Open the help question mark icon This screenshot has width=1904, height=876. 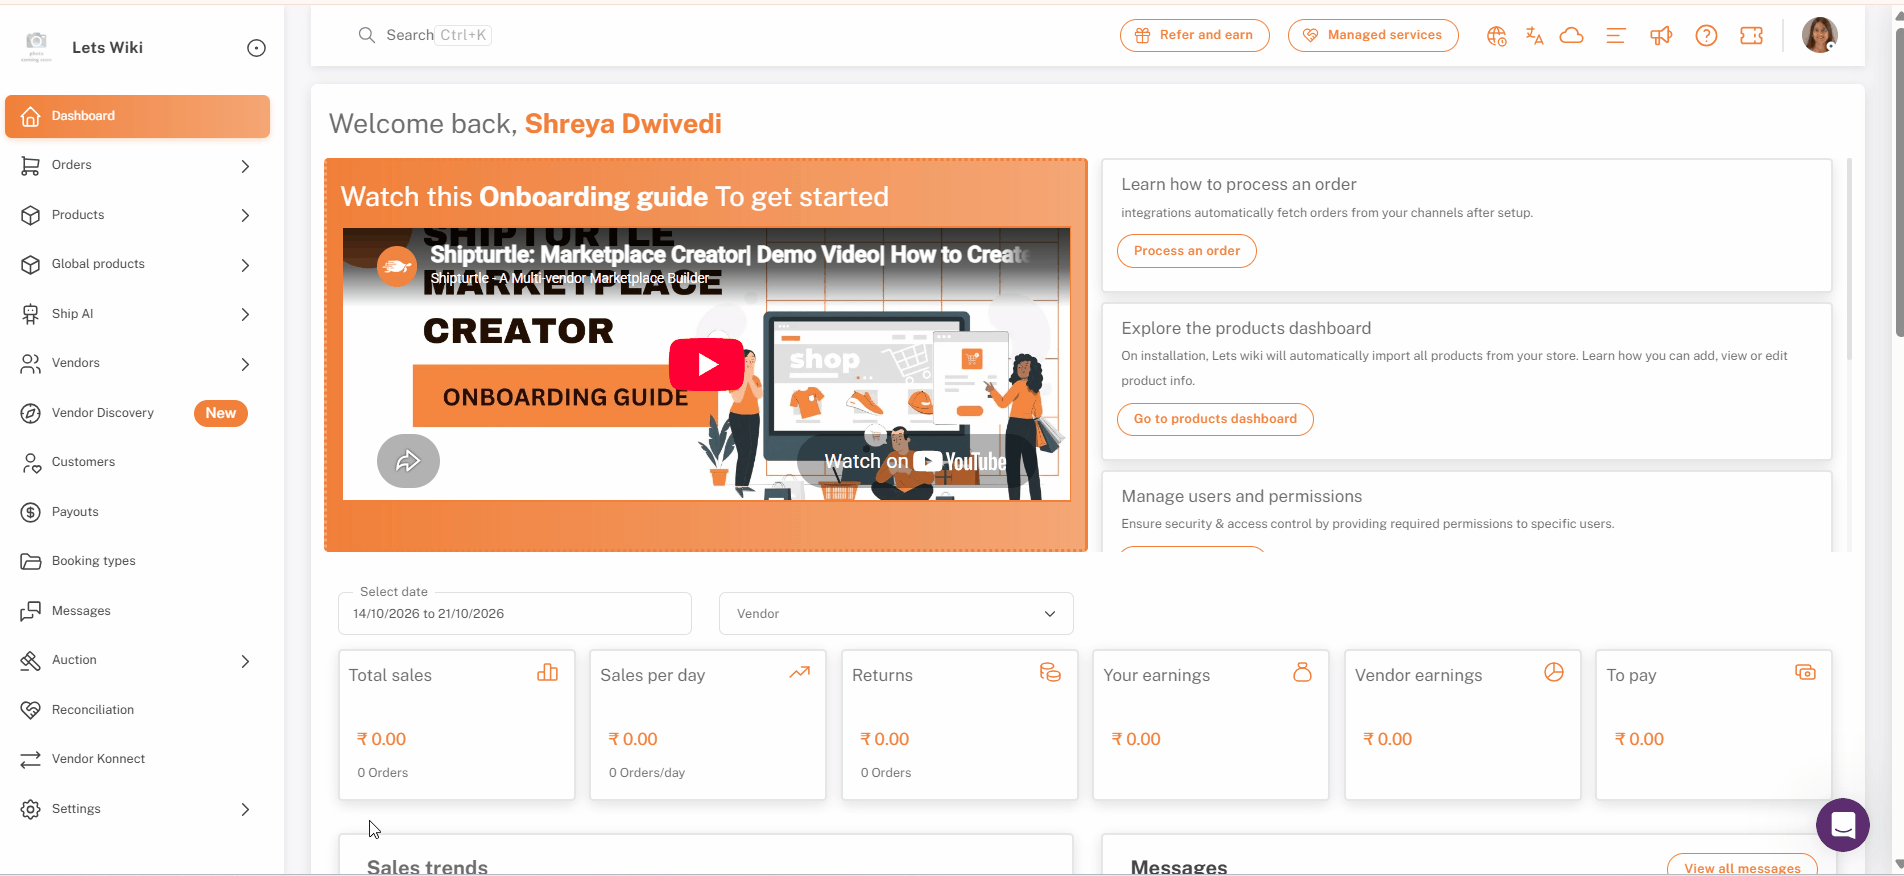click(1706, 36)
